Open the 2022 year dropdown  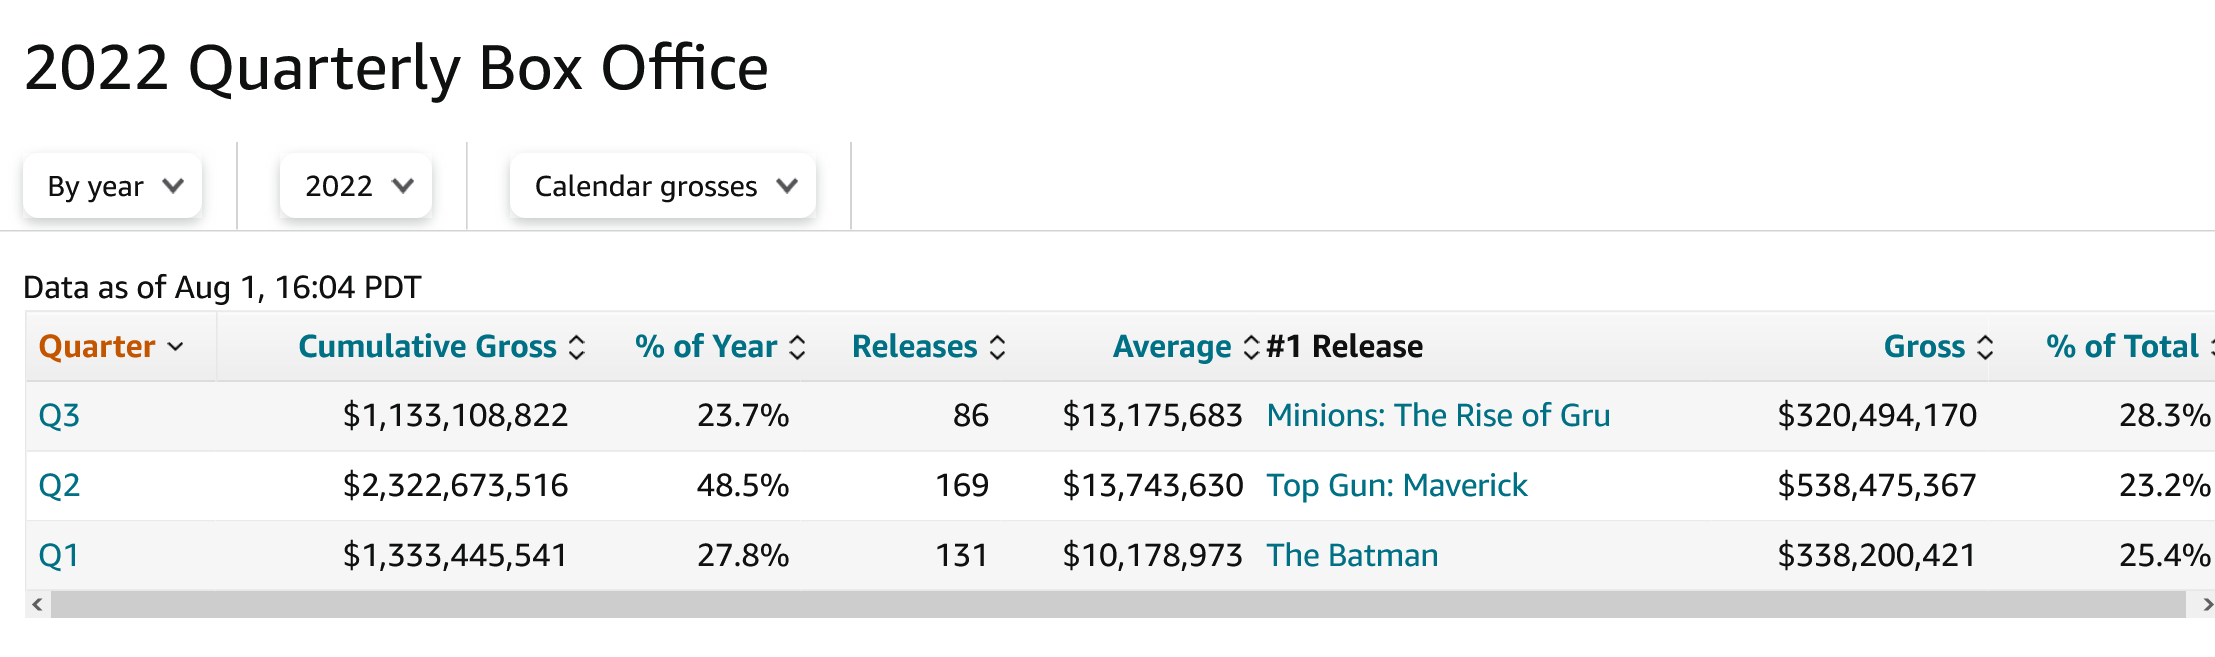pyautogui.click(x=356, y=186)
